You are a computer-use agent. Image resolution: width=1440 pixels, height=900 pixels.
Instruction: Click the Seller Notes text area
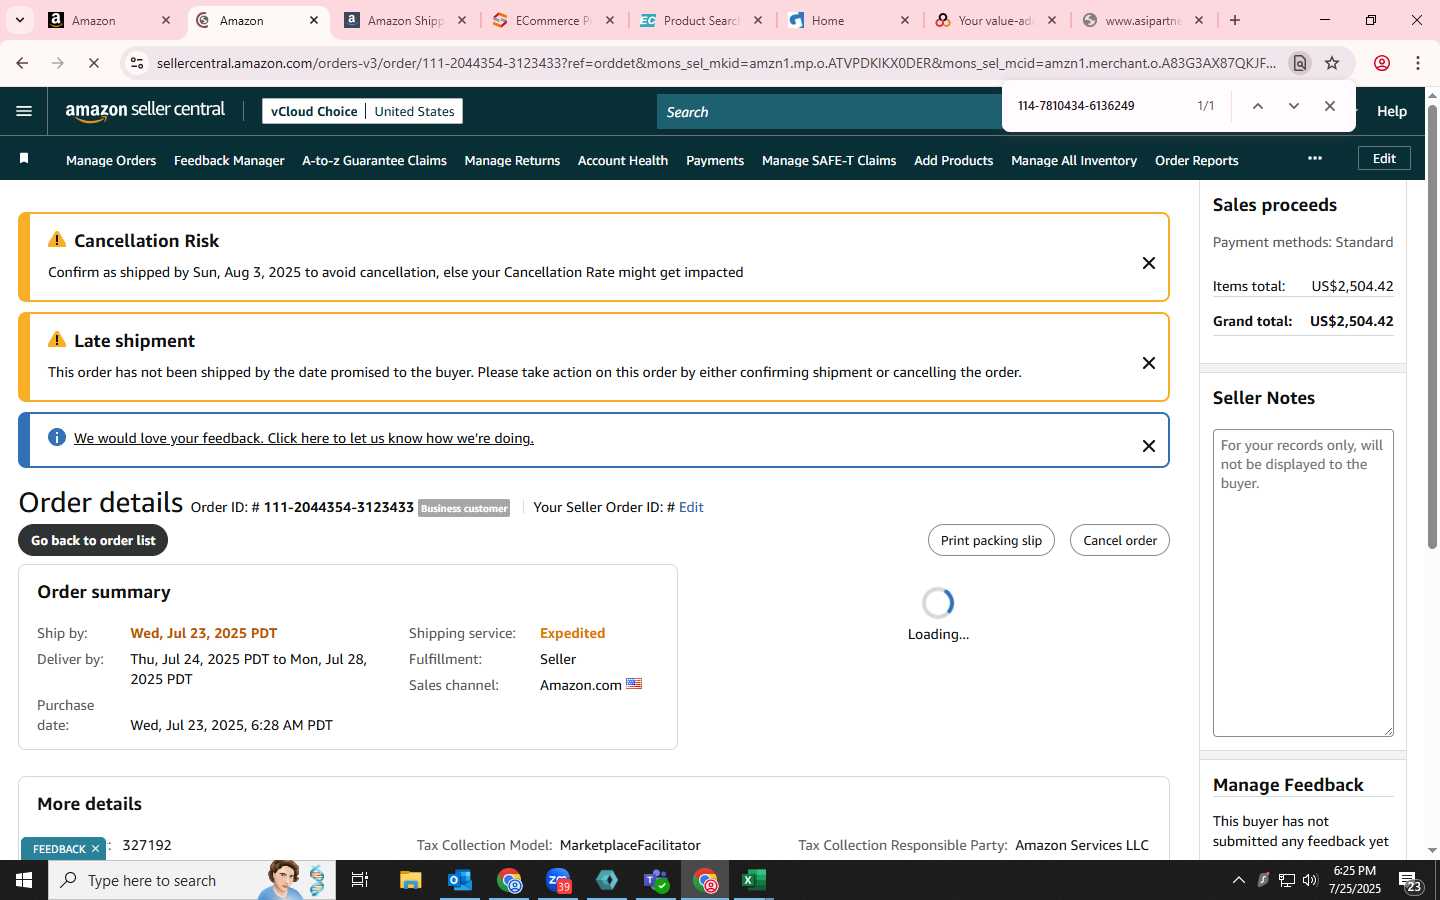point(1303,583)
